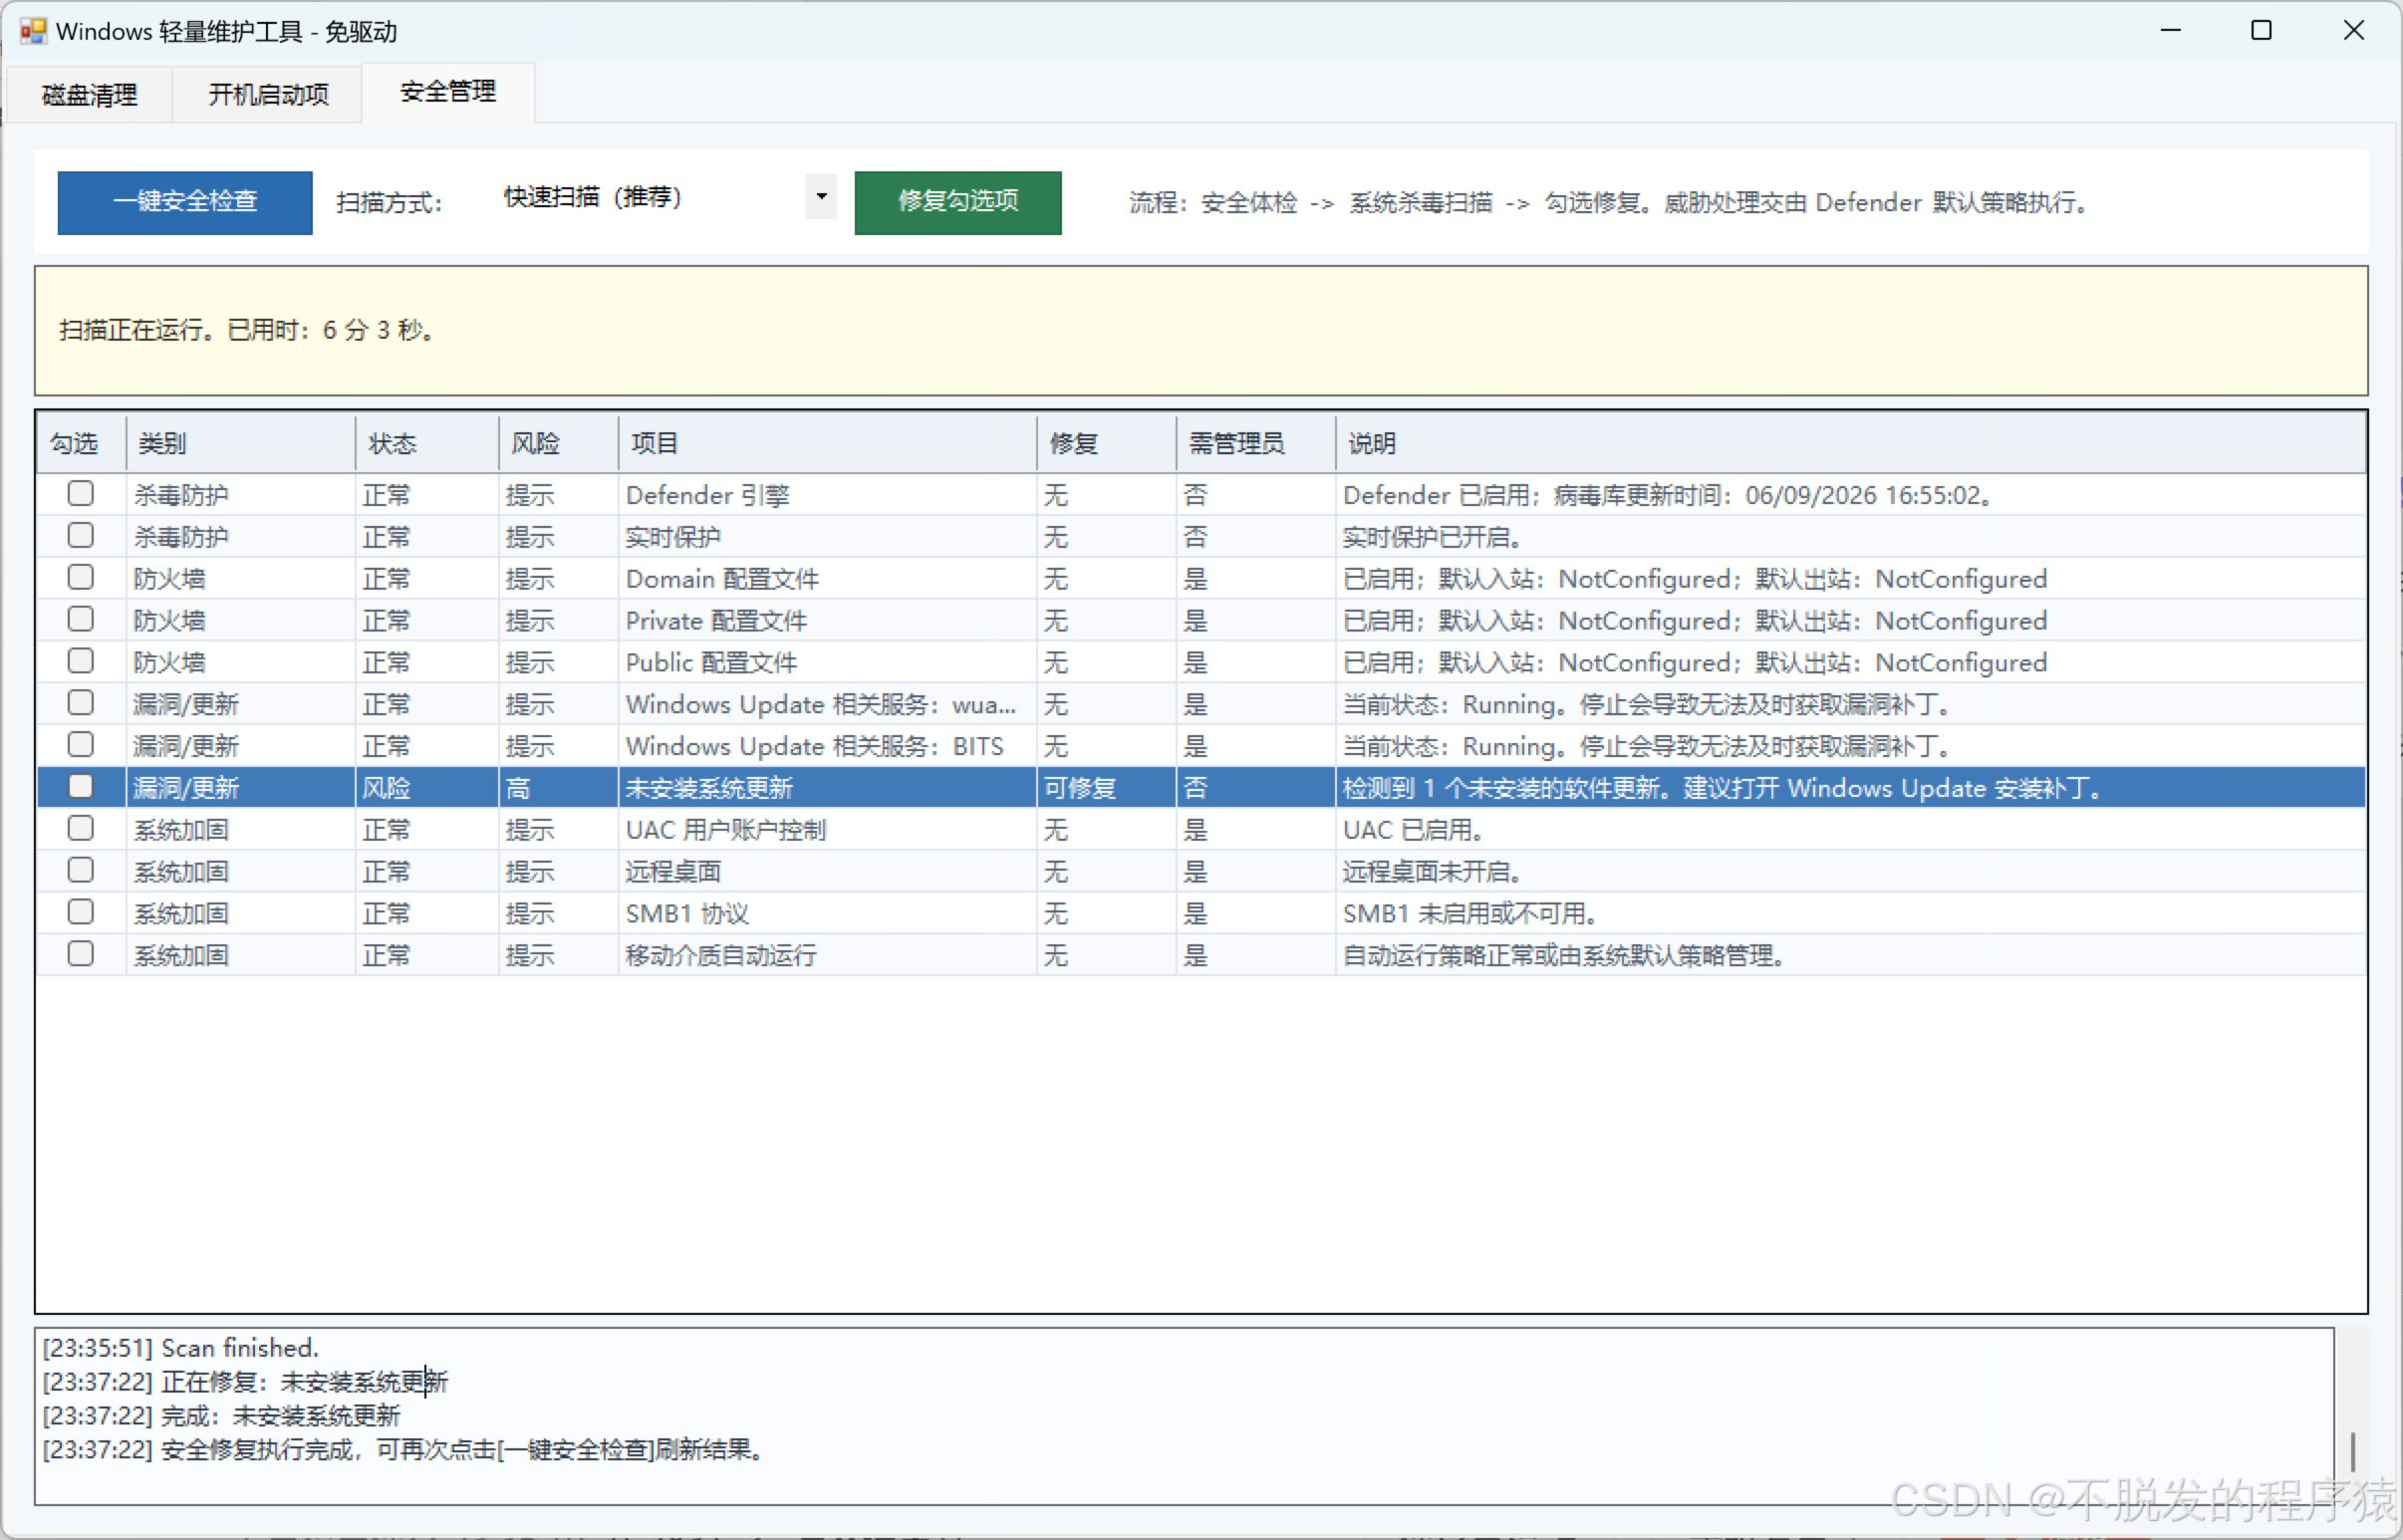Click the app icon in title bar
The height and width of the screenshot is (1540, 2403).
[x=33, y=31]
